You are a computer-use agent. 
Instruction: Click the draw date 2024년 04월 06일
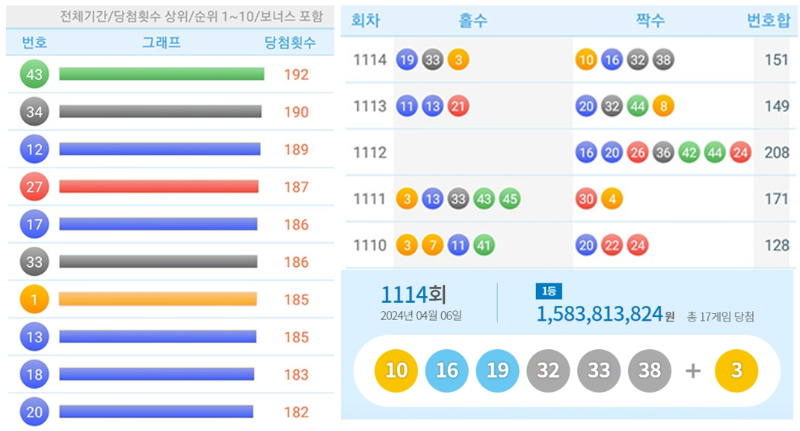421,316
